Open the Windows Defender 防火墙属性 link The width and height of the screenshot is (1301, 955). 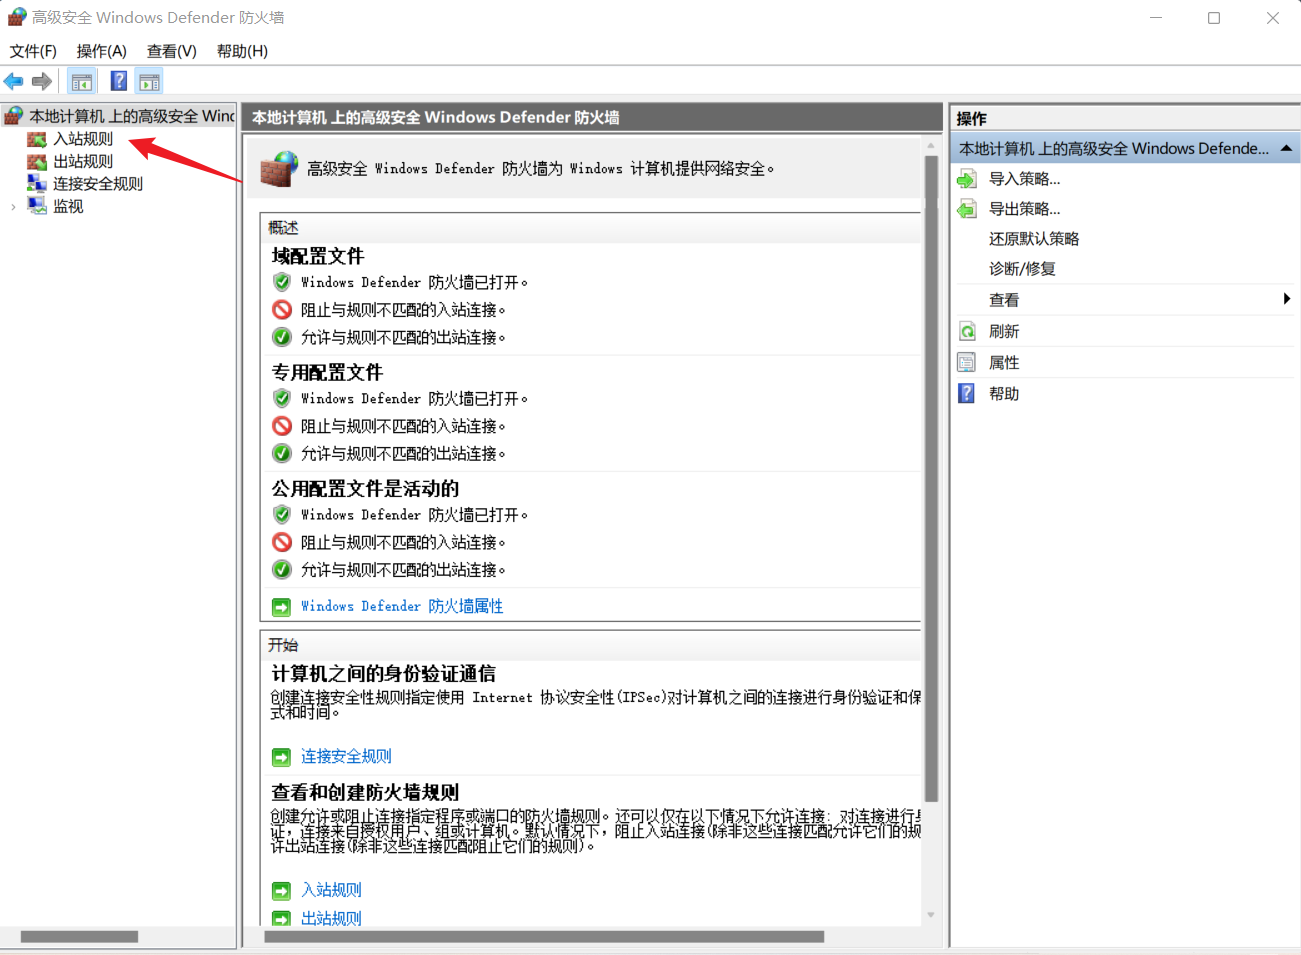[402, 606]
